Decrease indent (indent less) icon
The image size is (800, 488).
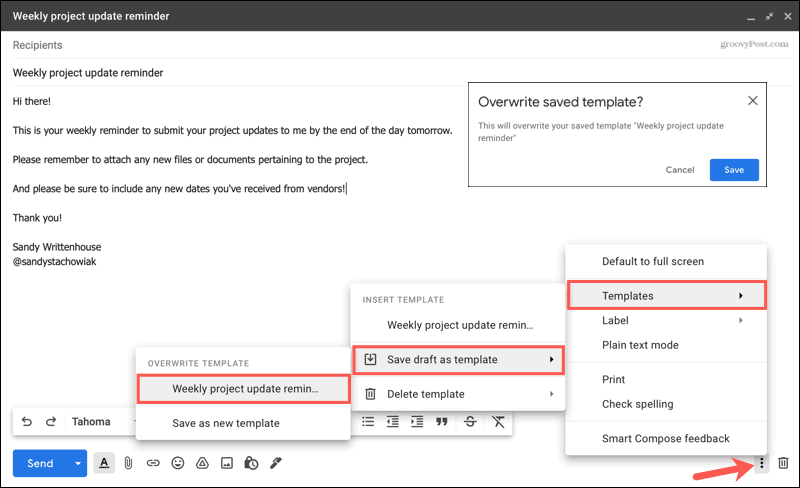click(x=392, y=422)
